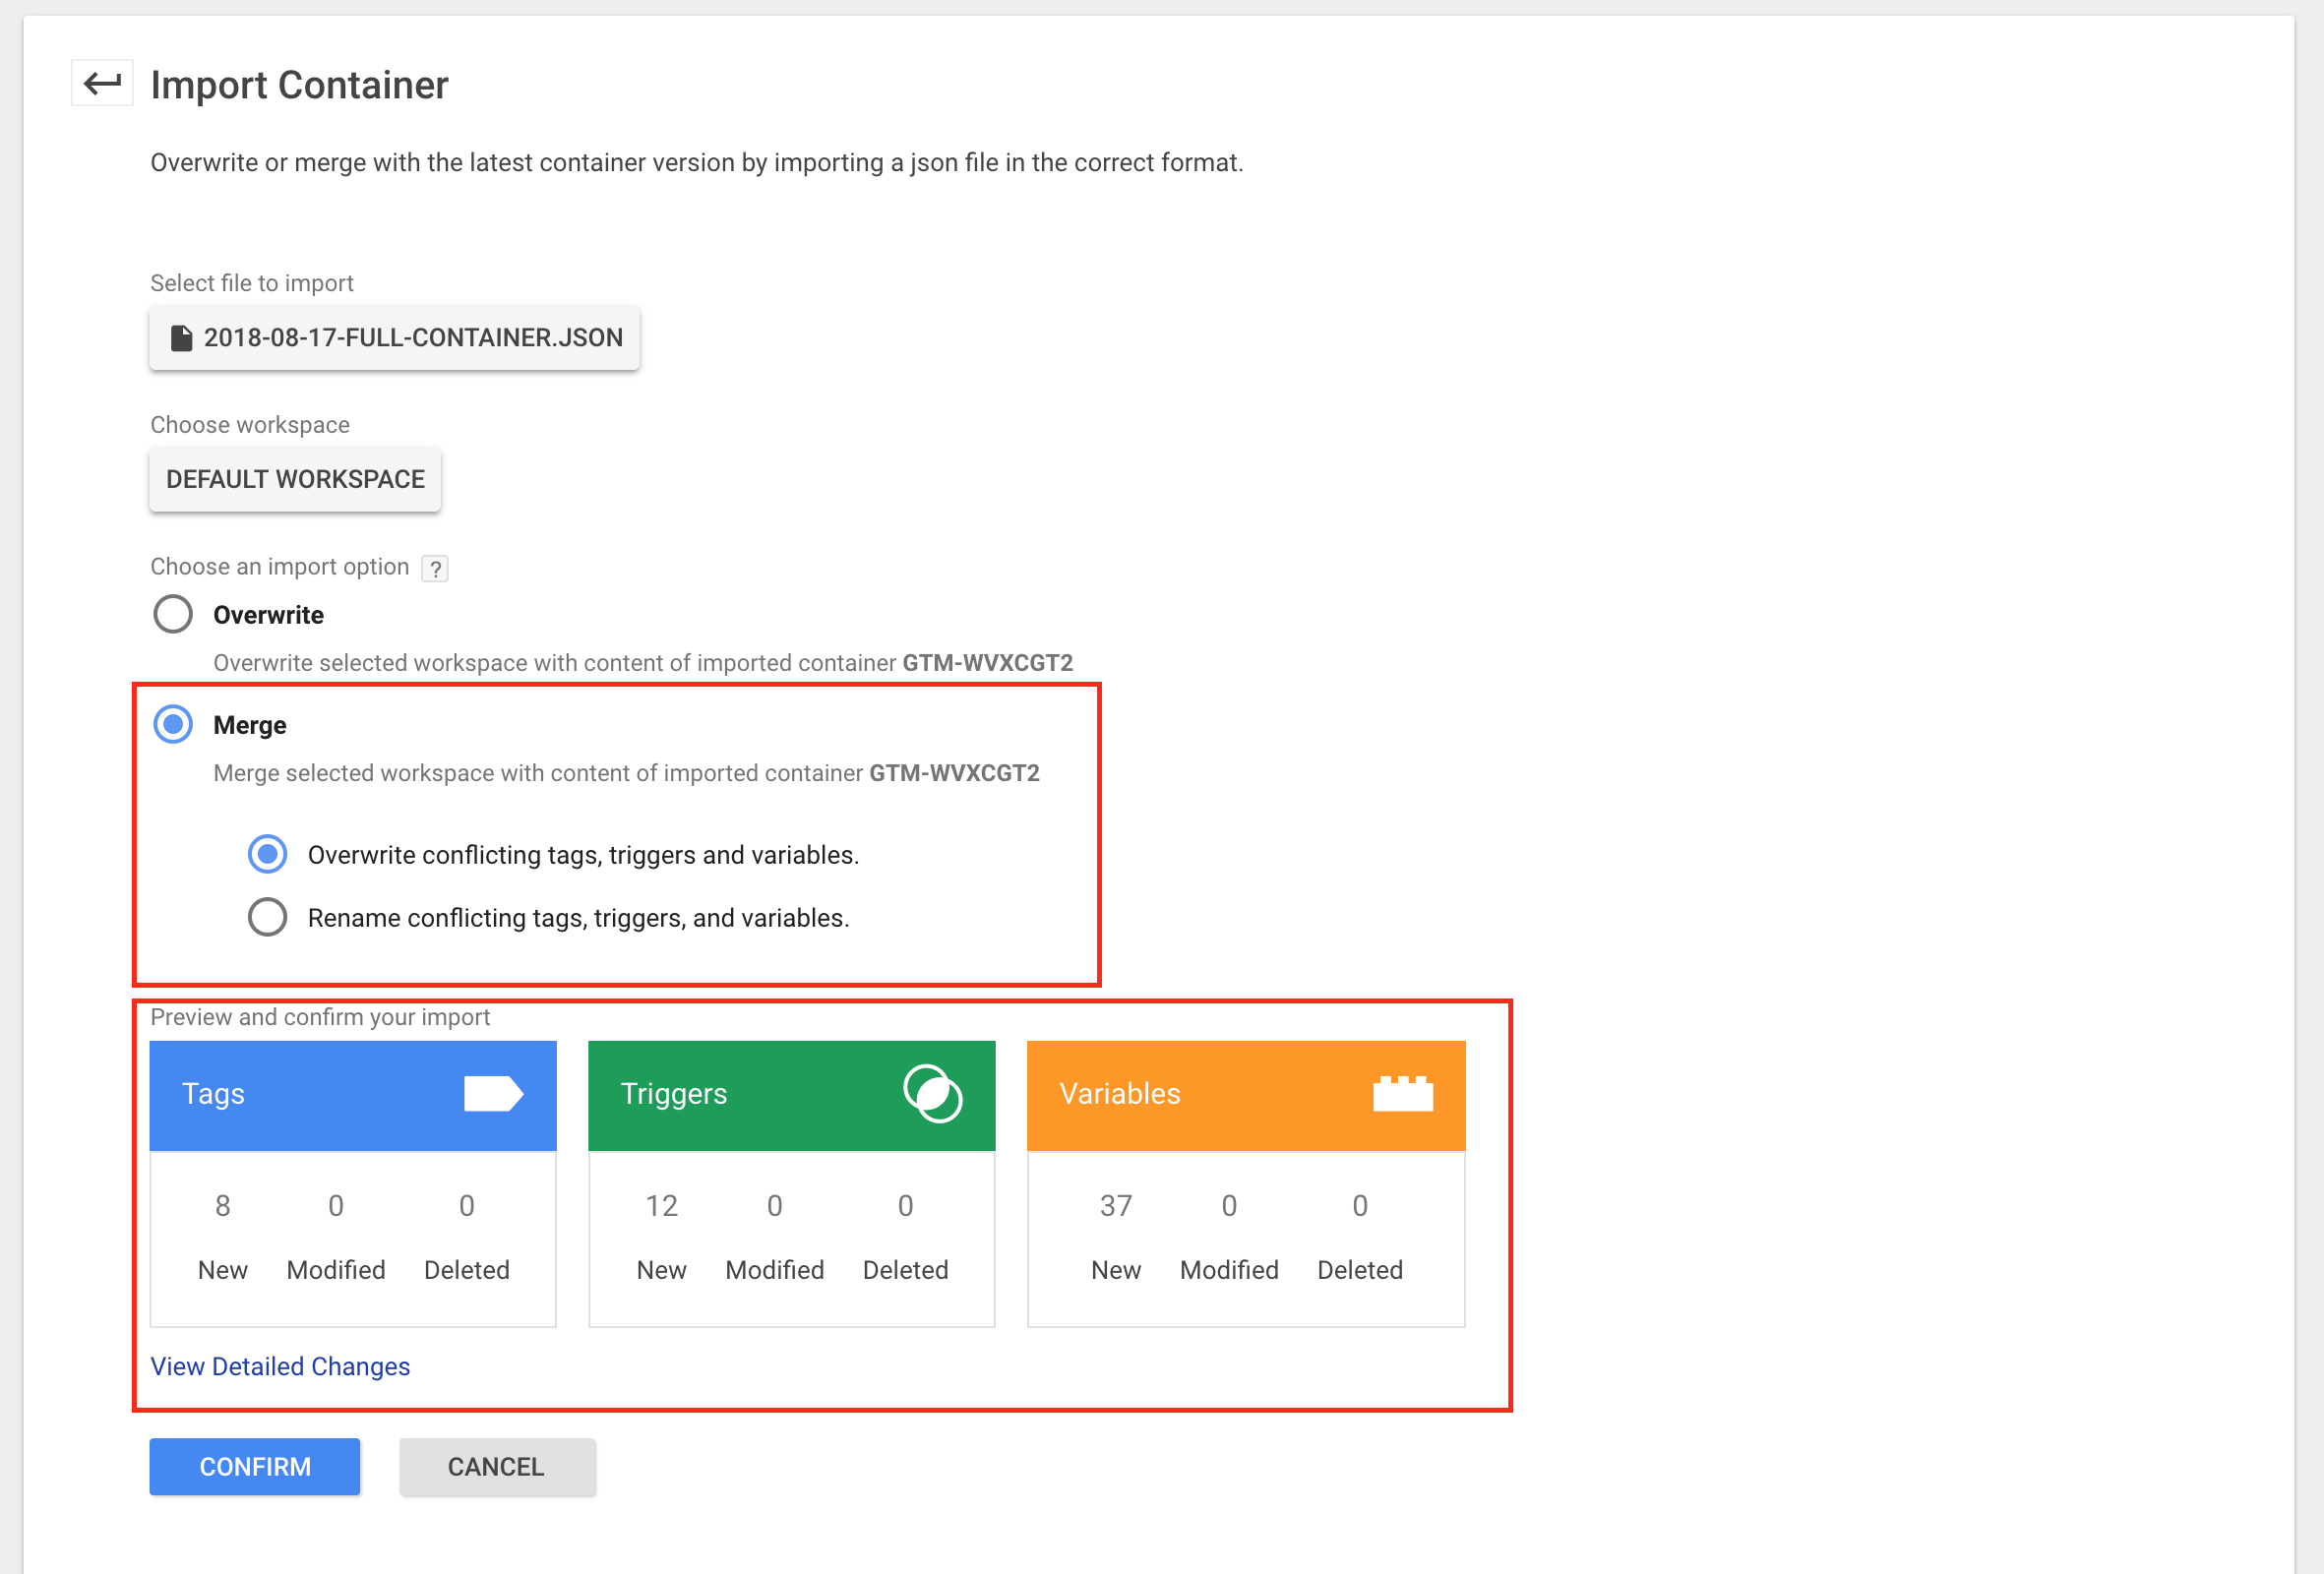Click the Variables Modified count value

coord(1229,1206)
